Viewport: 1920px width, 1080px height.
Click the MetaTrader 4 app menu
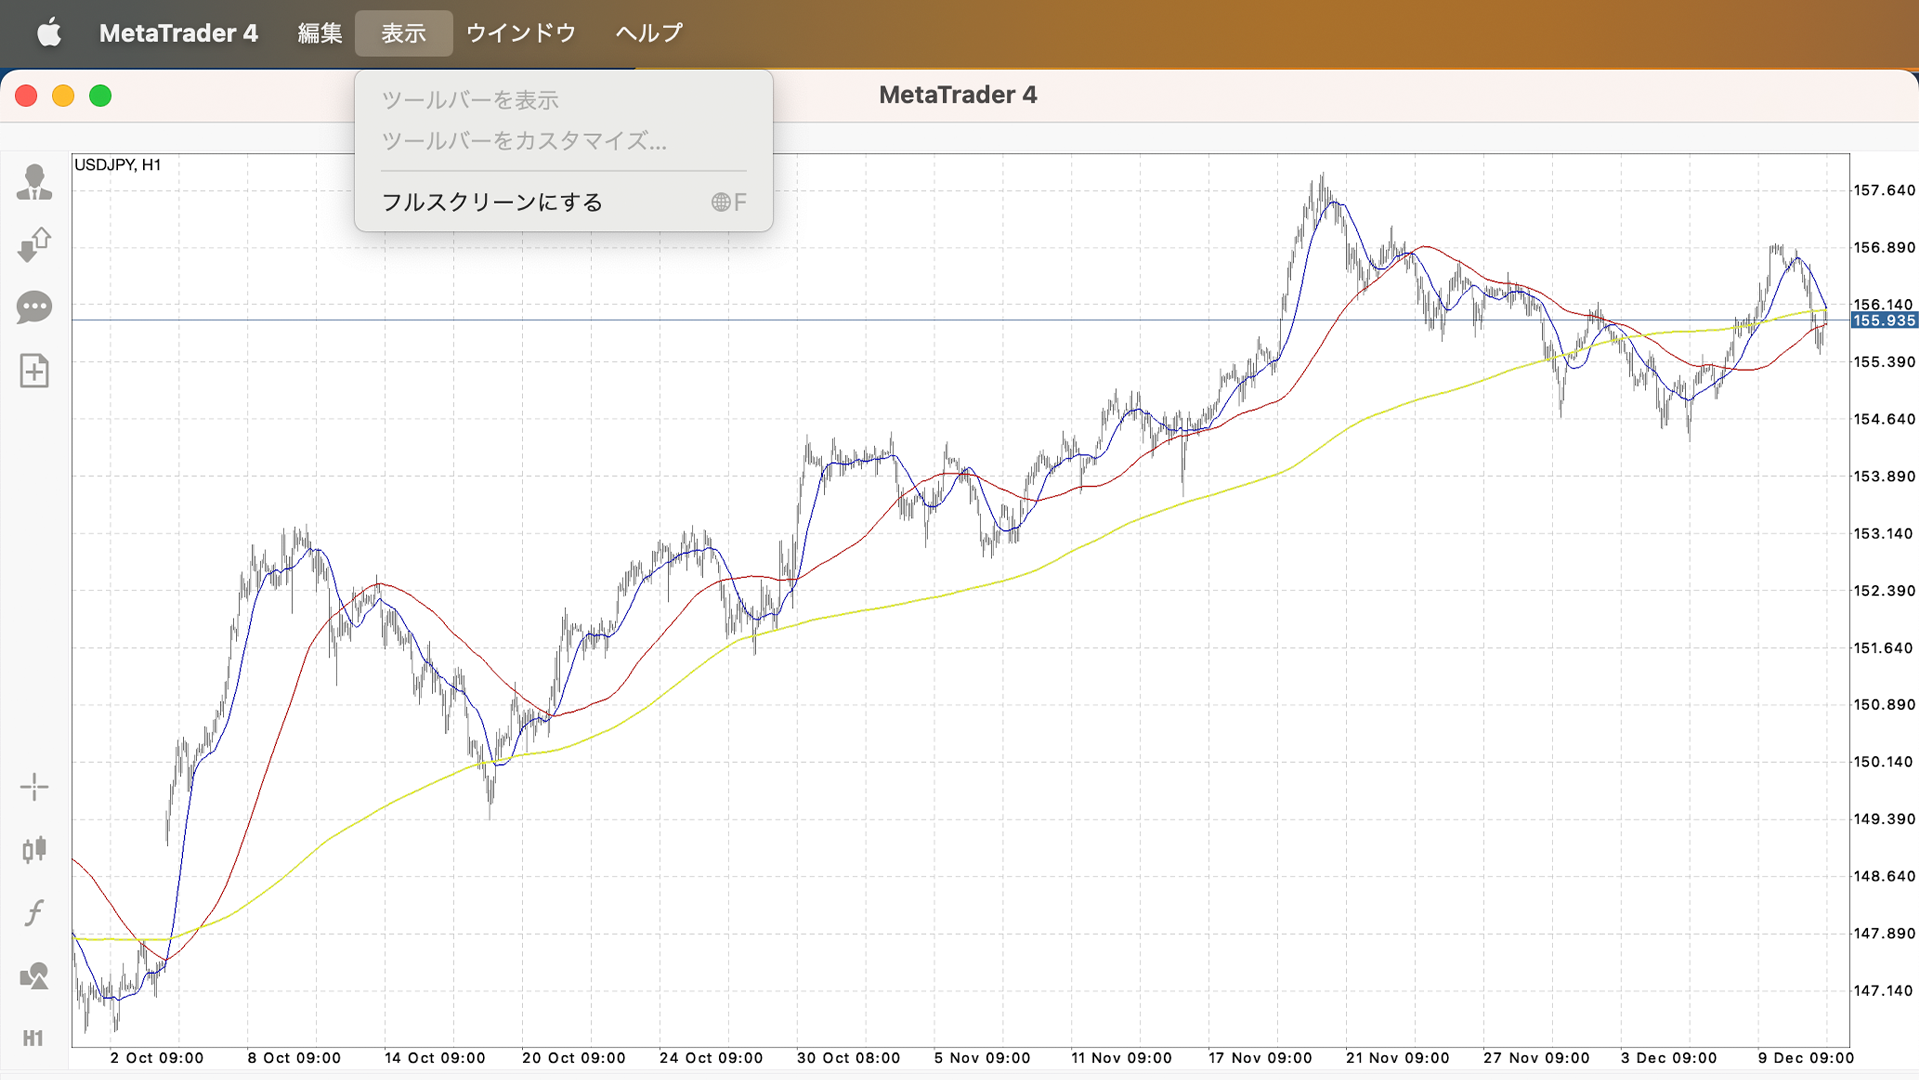pyautogui.click(x=178, y=33)
